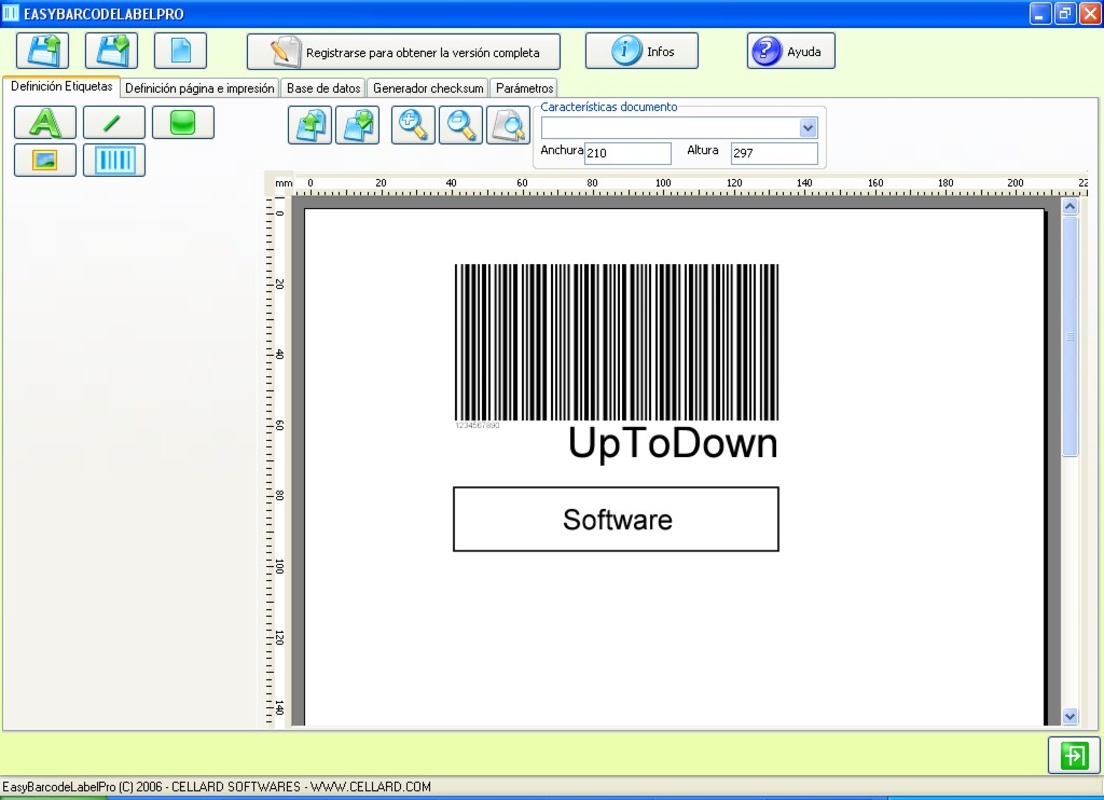Click the Anchura input field
Viewport: 1104px width, 800px height.
pyautogui.click(x=627, y=153)
